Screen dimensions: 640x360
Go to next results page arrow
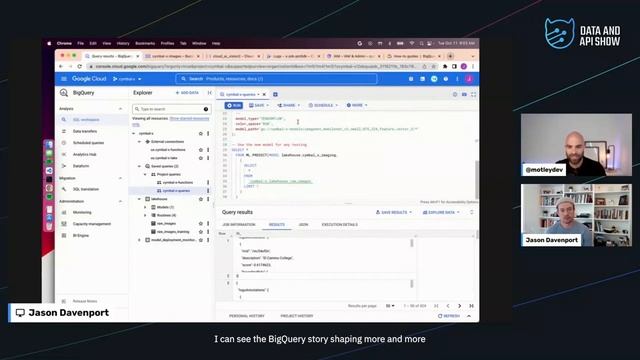tap(460, 306)
